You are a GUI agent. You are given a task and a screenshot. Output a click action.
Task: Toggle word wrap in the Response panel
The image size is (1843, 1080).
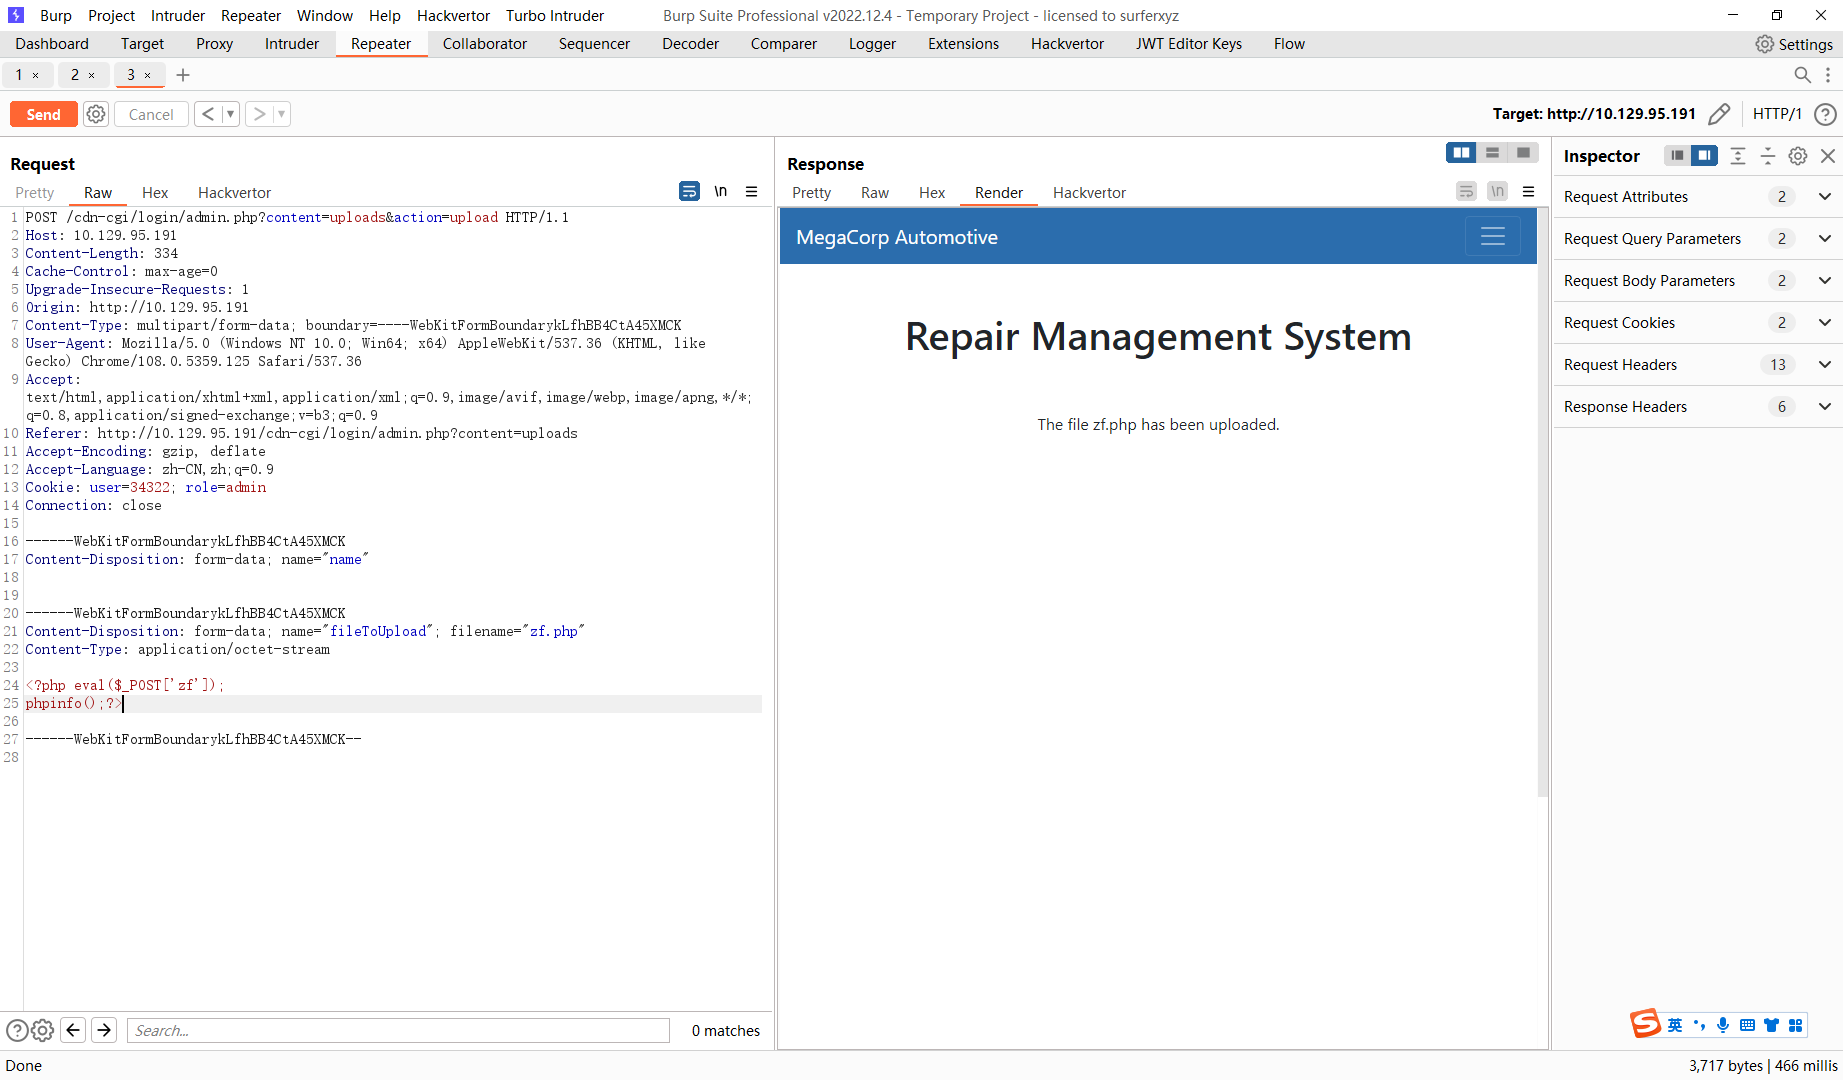1466,191
